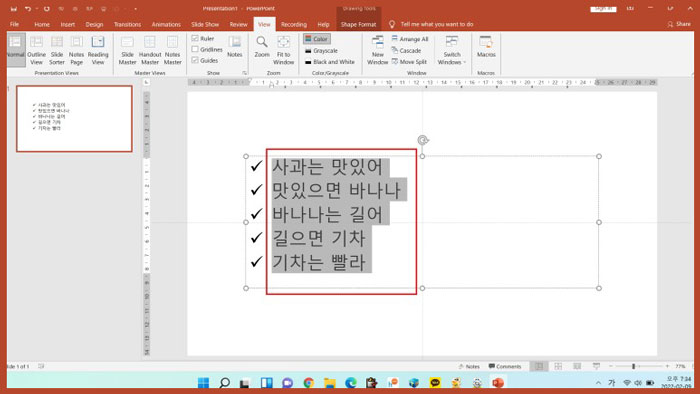Toggle the Notes pane from ribbon
Viewport: 700px width, 394px height.
[234, 47]
